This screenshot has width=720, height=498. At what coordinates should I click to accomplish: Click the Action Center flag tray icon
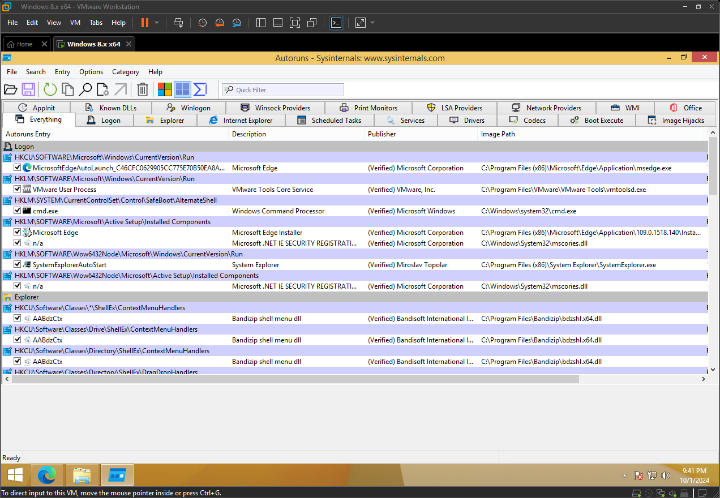[638, 476]
